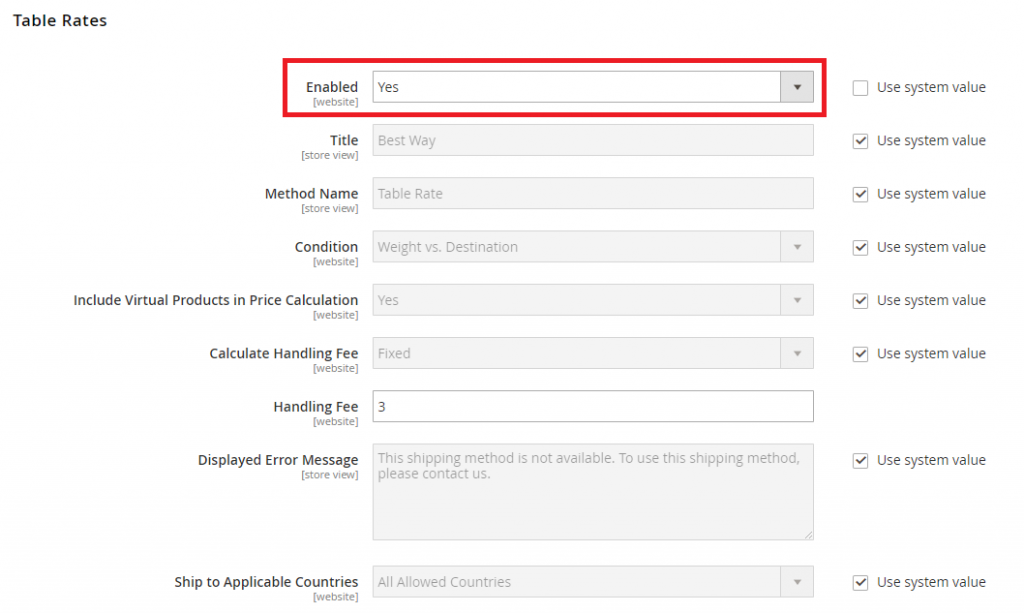Click the Table Rates section heading

59,19
